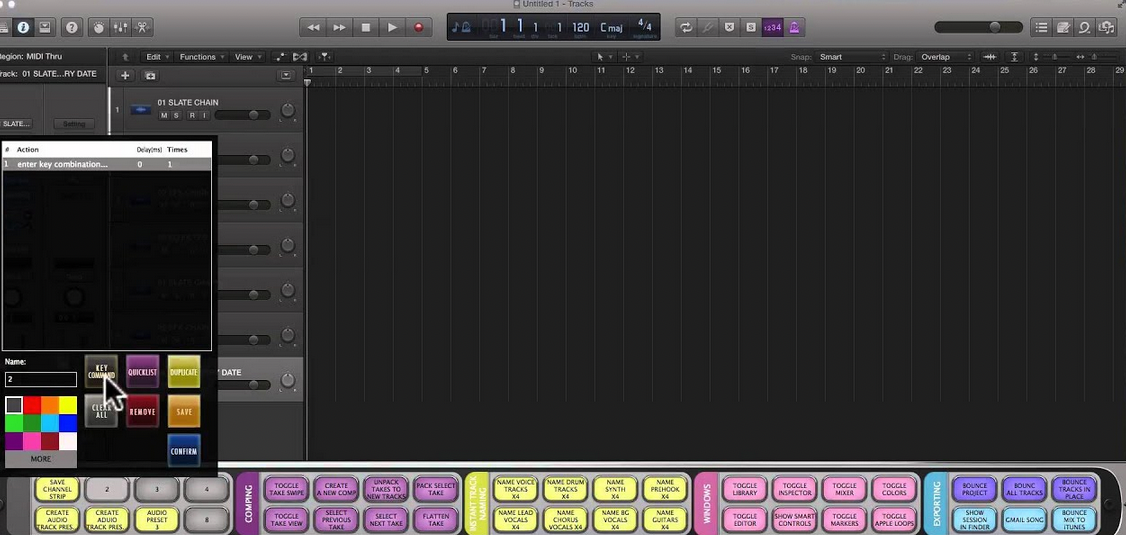
Task: Click the QUICKLIST button
Action: pos(142,372)
